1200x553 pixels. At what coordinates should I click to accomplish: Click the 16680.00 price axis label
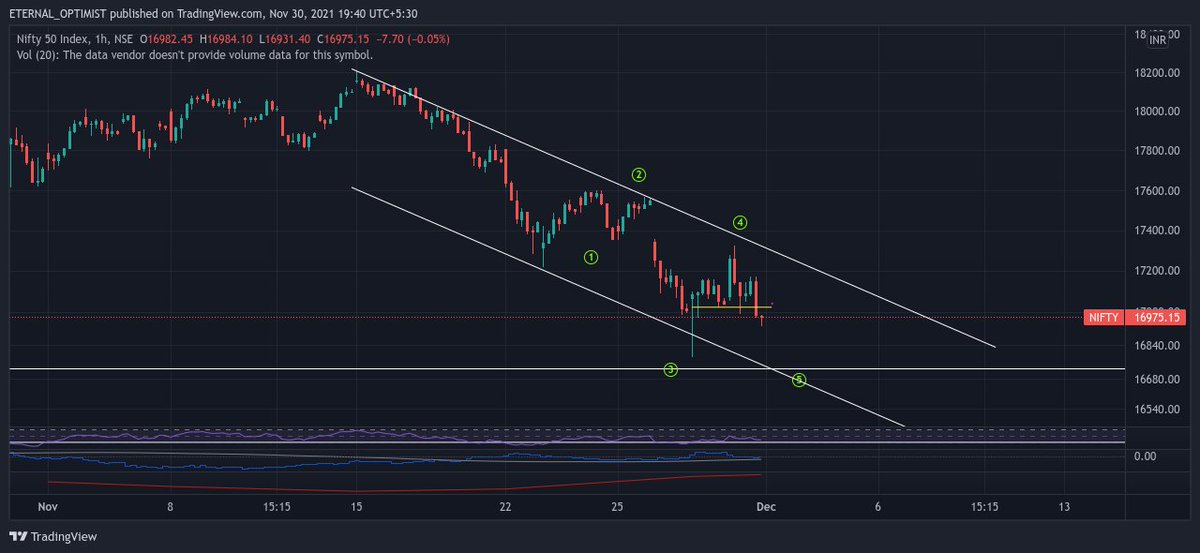(x=1156, y=380)
